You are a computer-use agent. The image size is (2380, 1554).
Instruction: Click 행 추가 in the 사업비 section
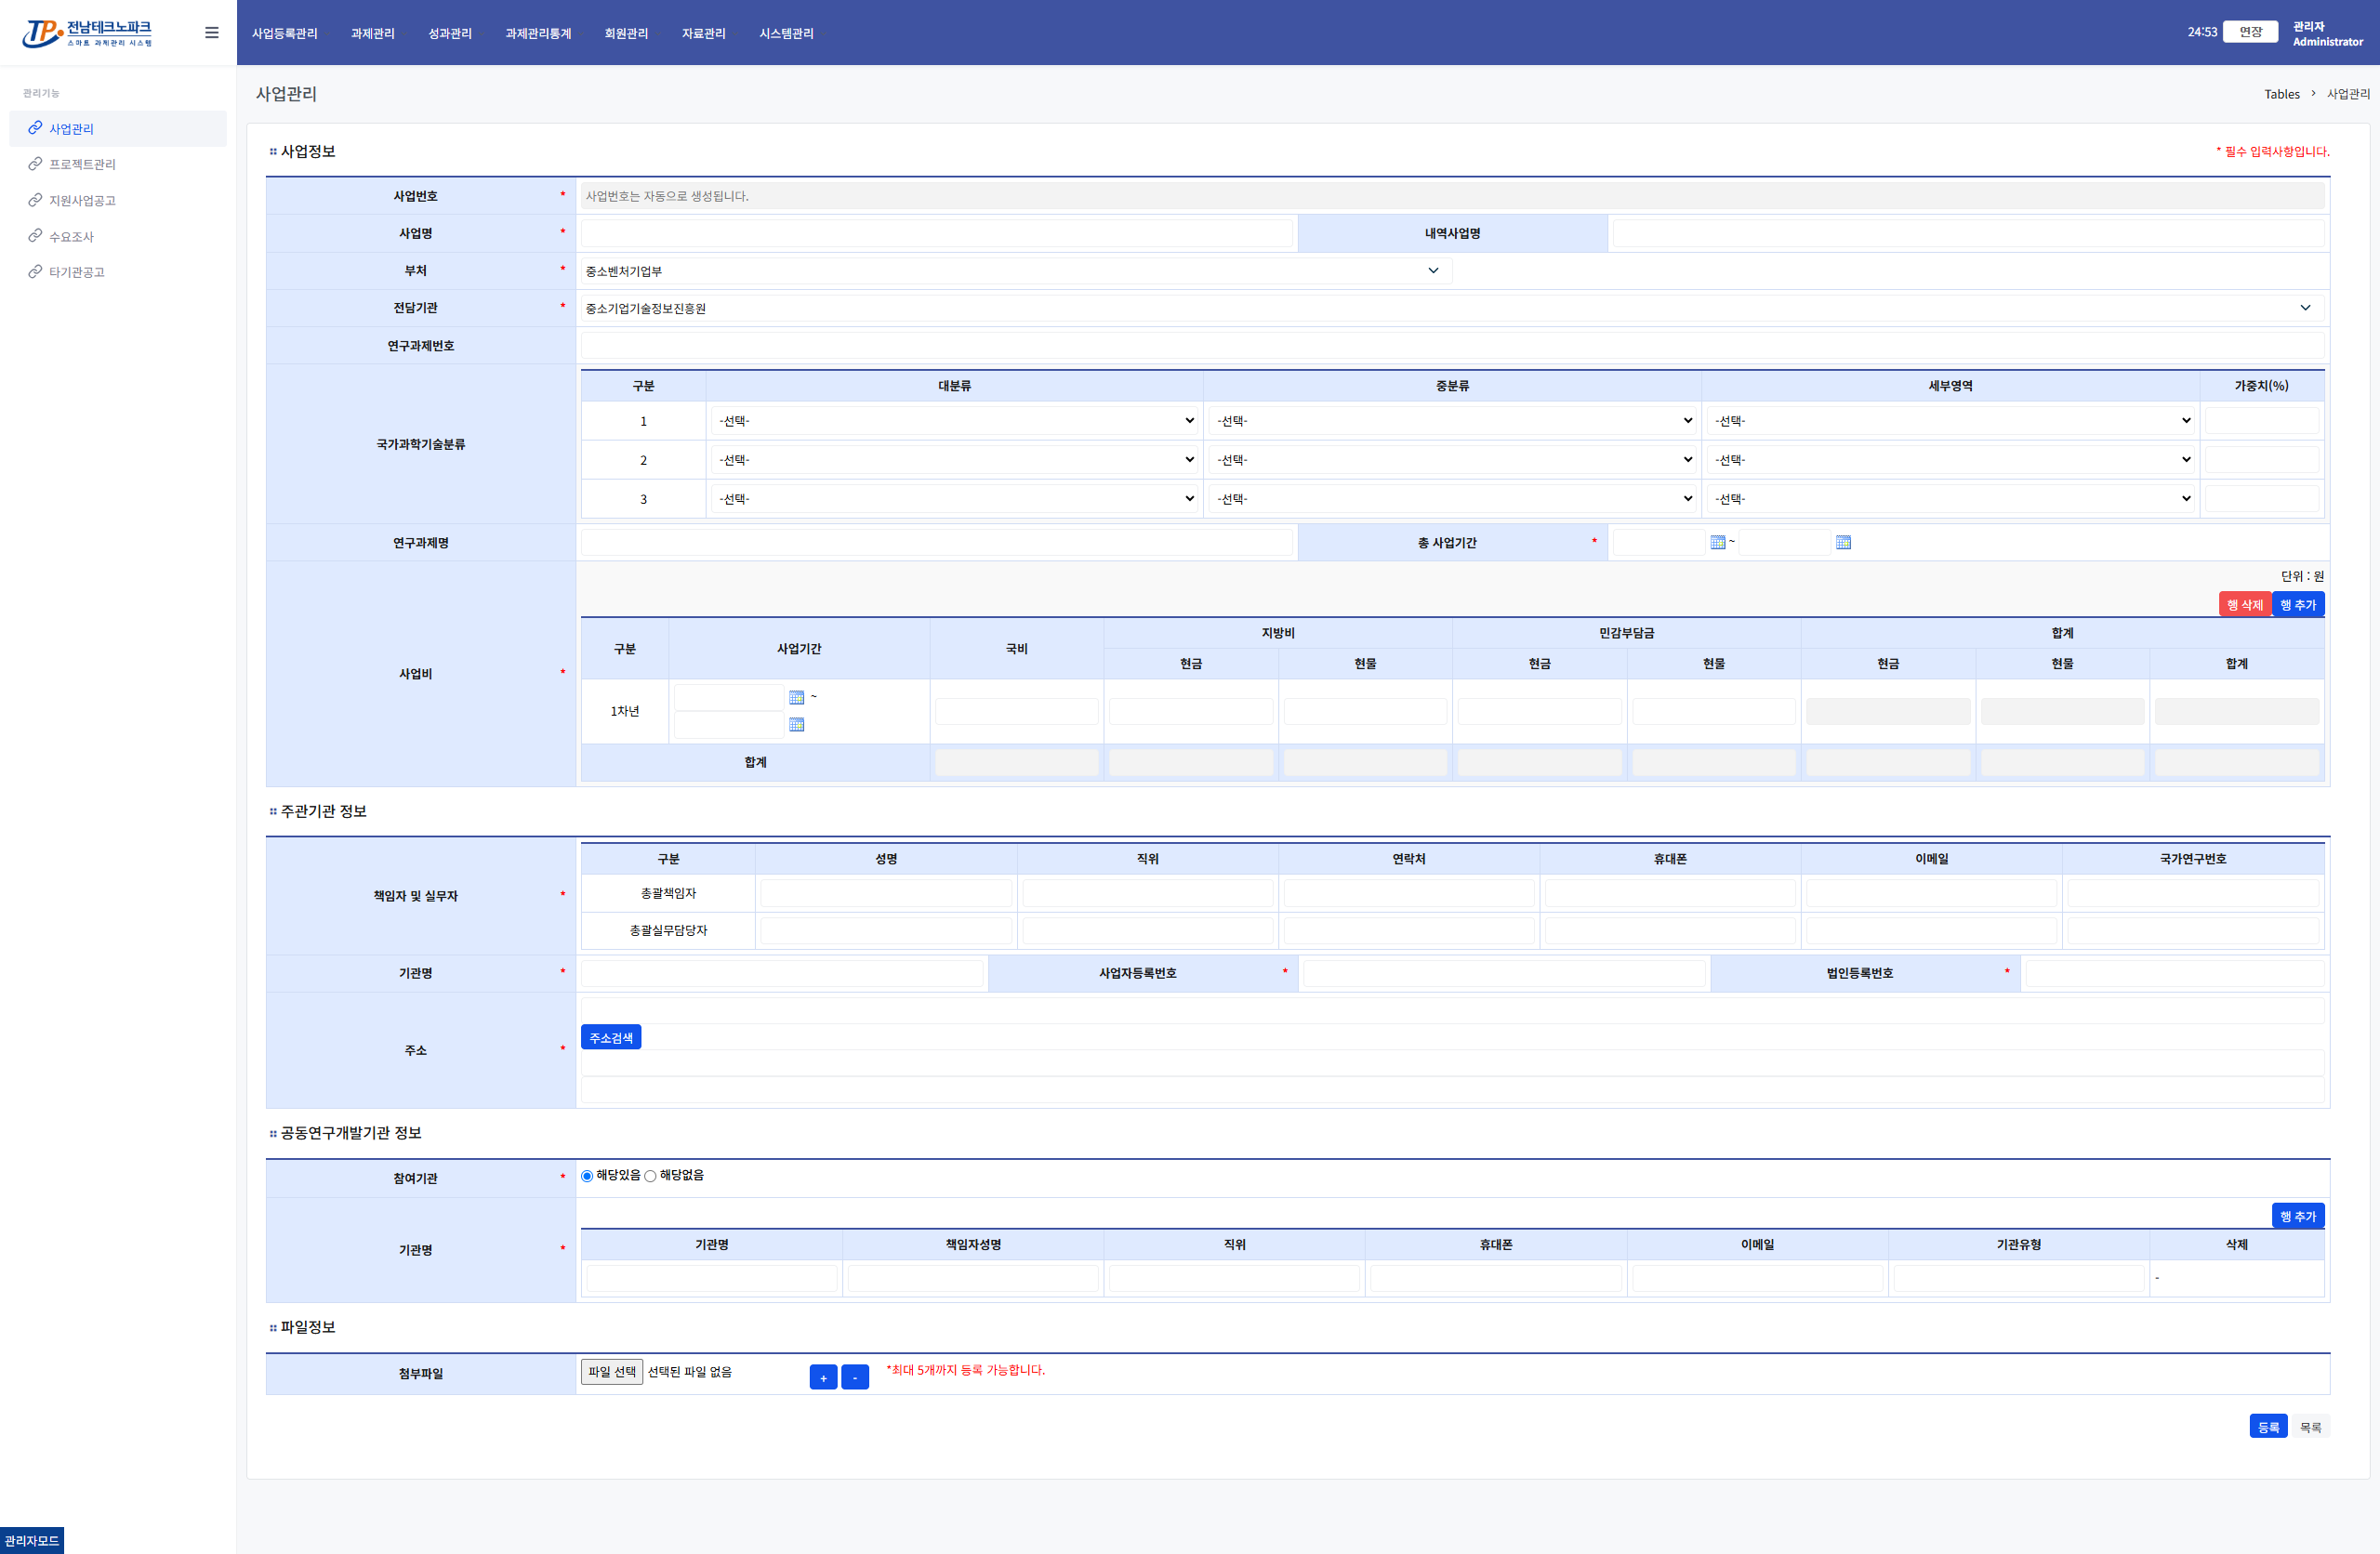(x=2298, y=604)
